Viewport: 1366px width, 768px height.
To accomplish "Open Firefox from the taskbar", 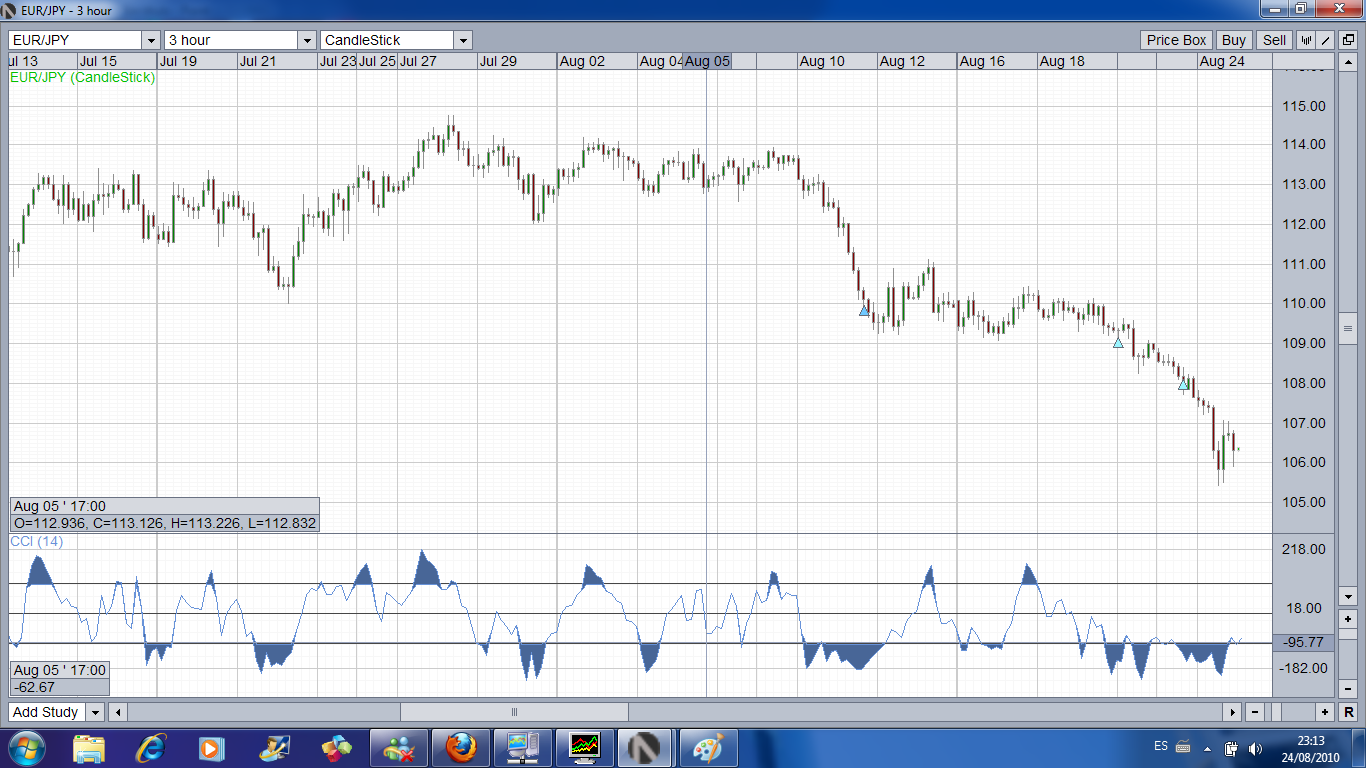I will (x=460, y=747).
